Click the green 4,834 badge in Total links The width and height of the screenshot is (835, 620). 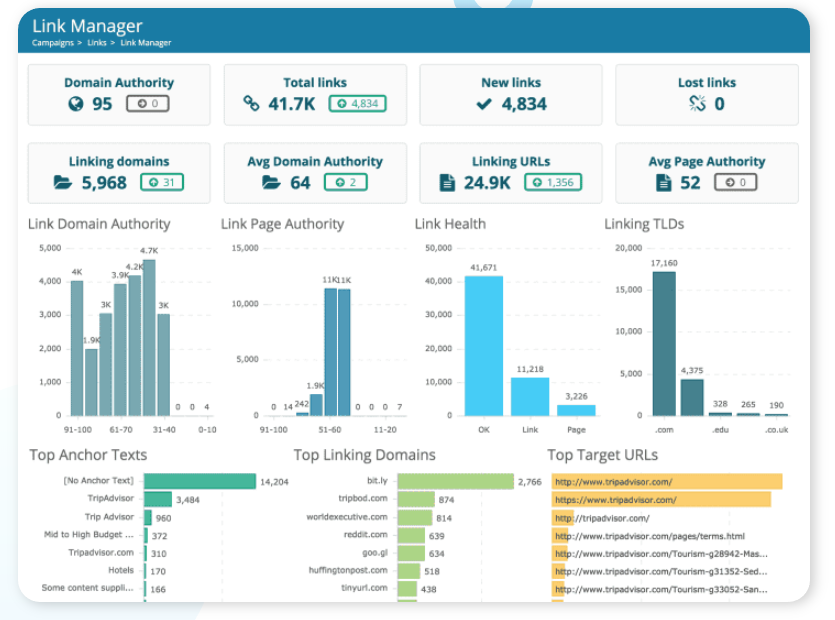[x=357, y=103]
